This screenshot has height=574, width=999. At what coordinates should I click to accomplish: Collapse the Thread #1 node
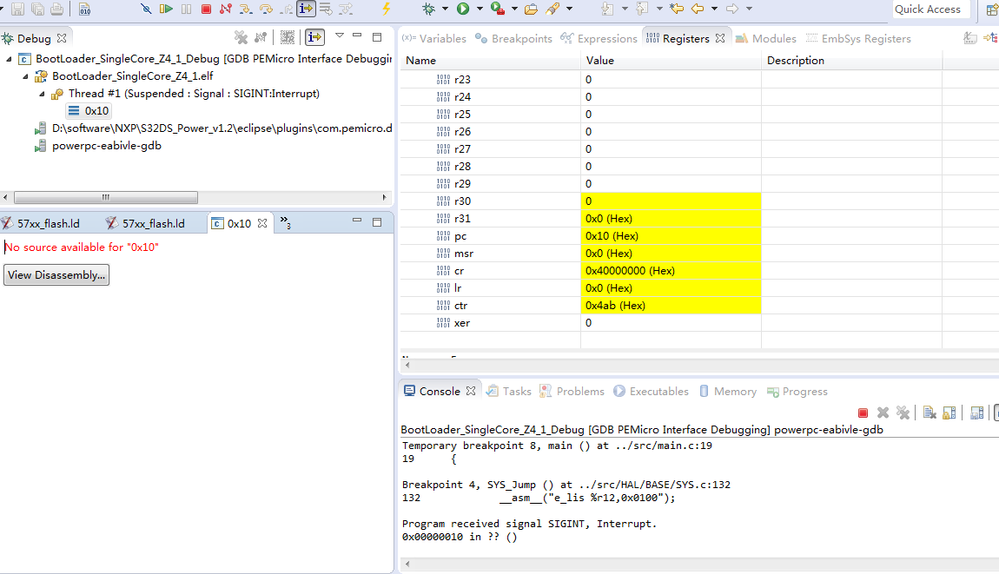tap(42, 94)
